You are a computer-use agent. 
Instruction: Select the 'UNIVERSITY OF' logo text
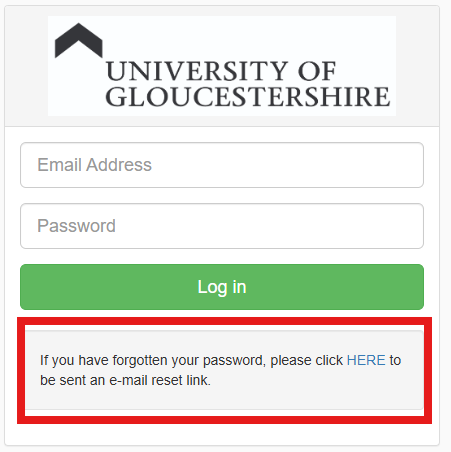[x=221, y=71]
